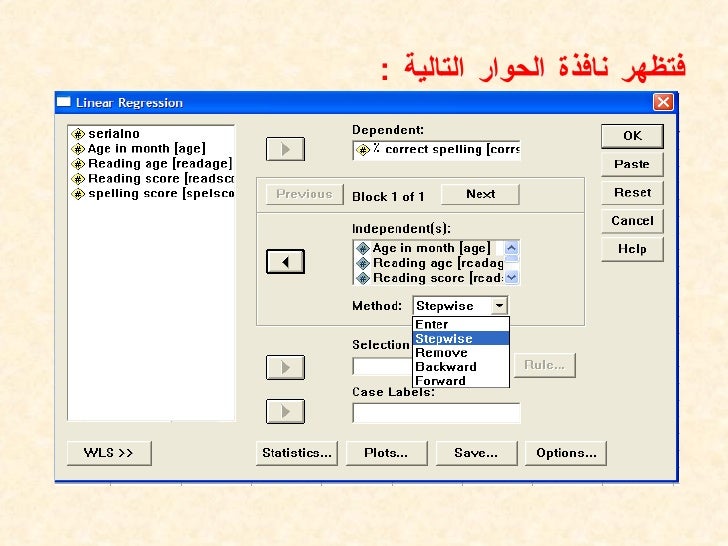Choose Forward from Method list
The height and width of the screenshot is (546, 728).
(461, 381)
